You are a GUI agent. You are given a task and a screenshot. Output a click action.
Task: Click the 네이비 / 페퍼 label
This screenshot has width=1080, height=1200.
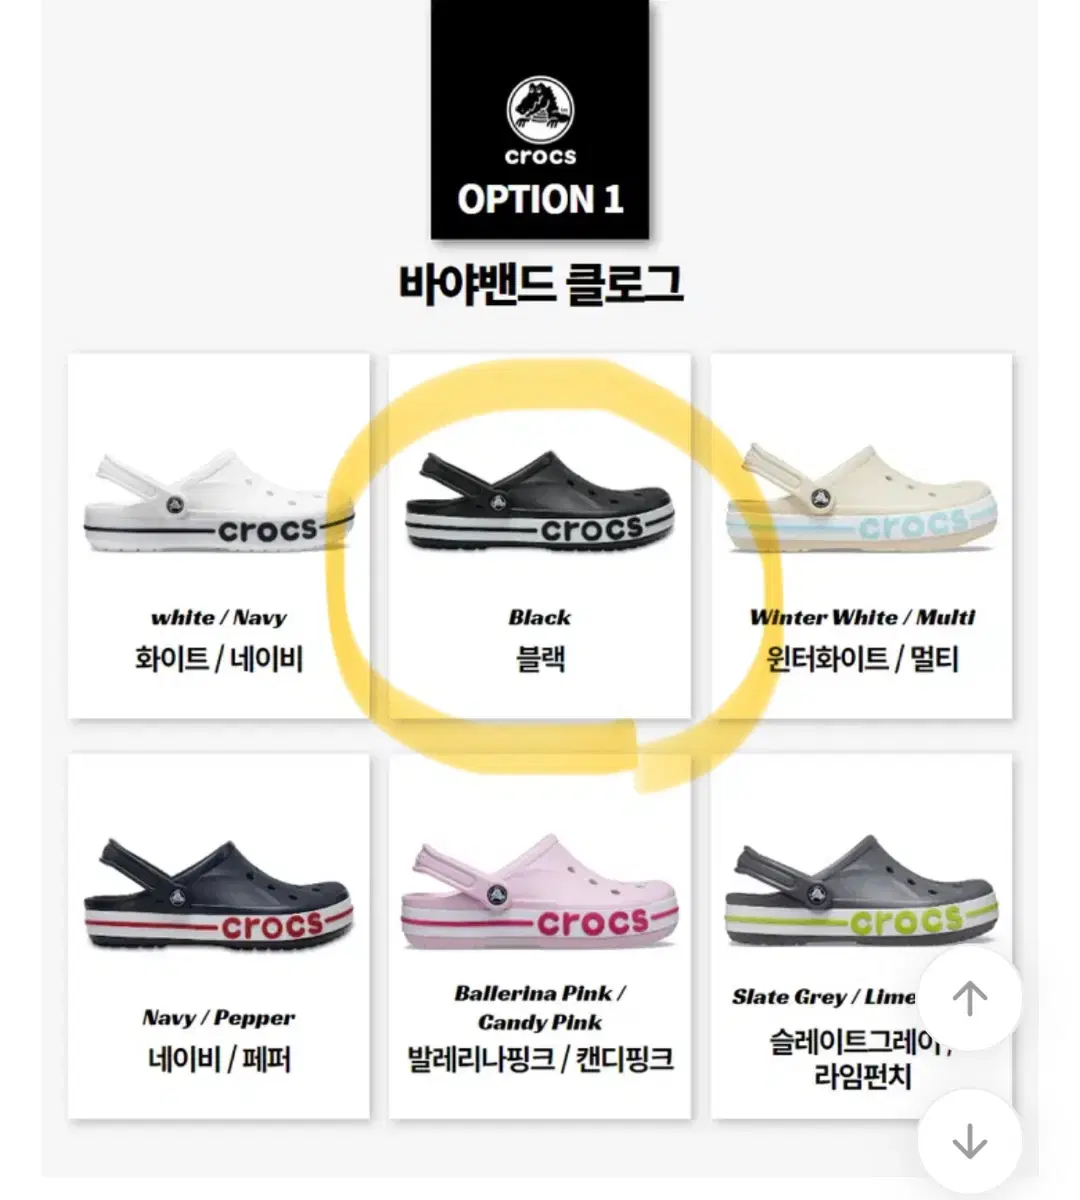(218, 1059)
